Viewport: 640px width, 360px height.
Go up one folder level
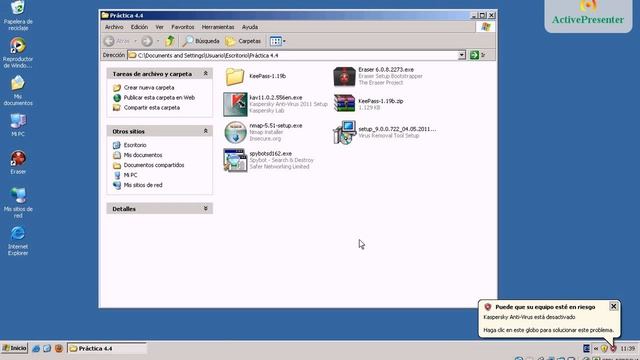pos(170,41)
